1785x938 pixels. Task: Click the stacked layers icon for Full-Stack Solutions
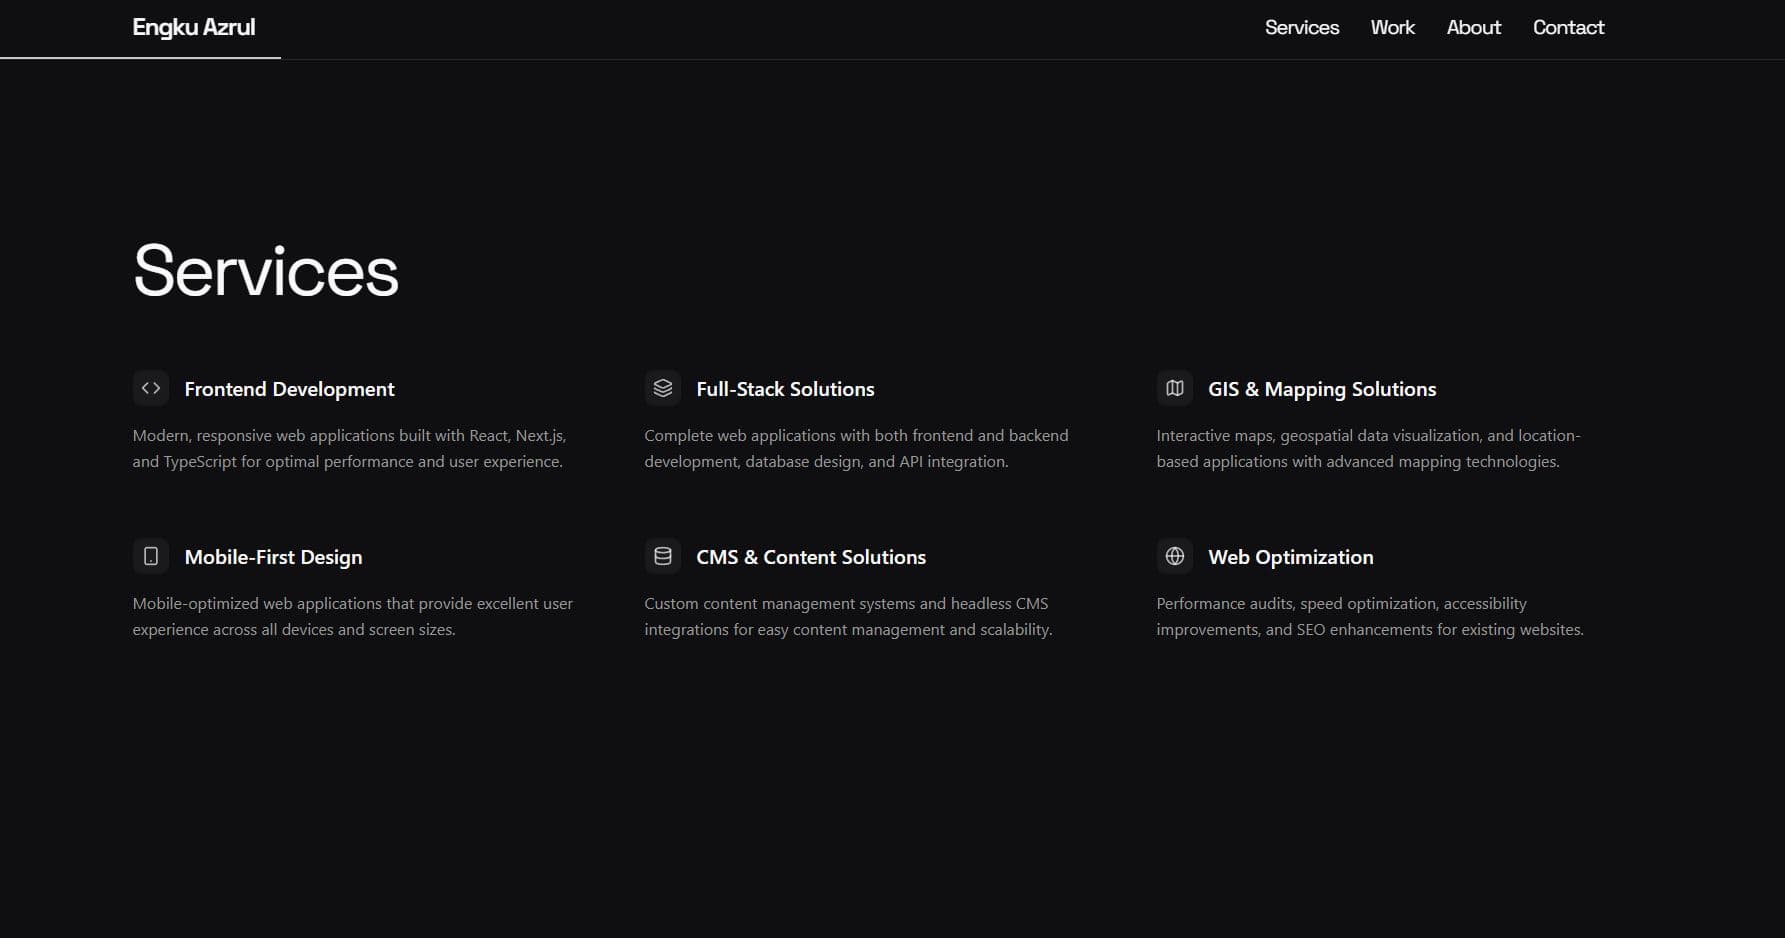click(x=662, y=388)
